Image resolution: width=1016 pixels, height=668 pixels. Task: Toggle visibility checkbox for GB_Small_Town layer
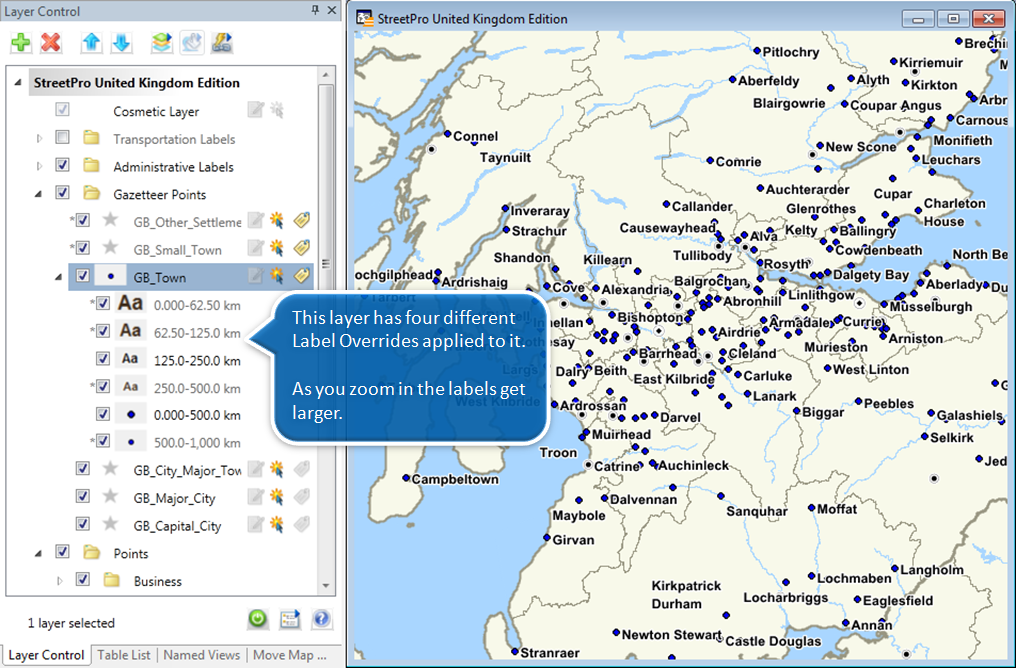[x=82, y=248]
